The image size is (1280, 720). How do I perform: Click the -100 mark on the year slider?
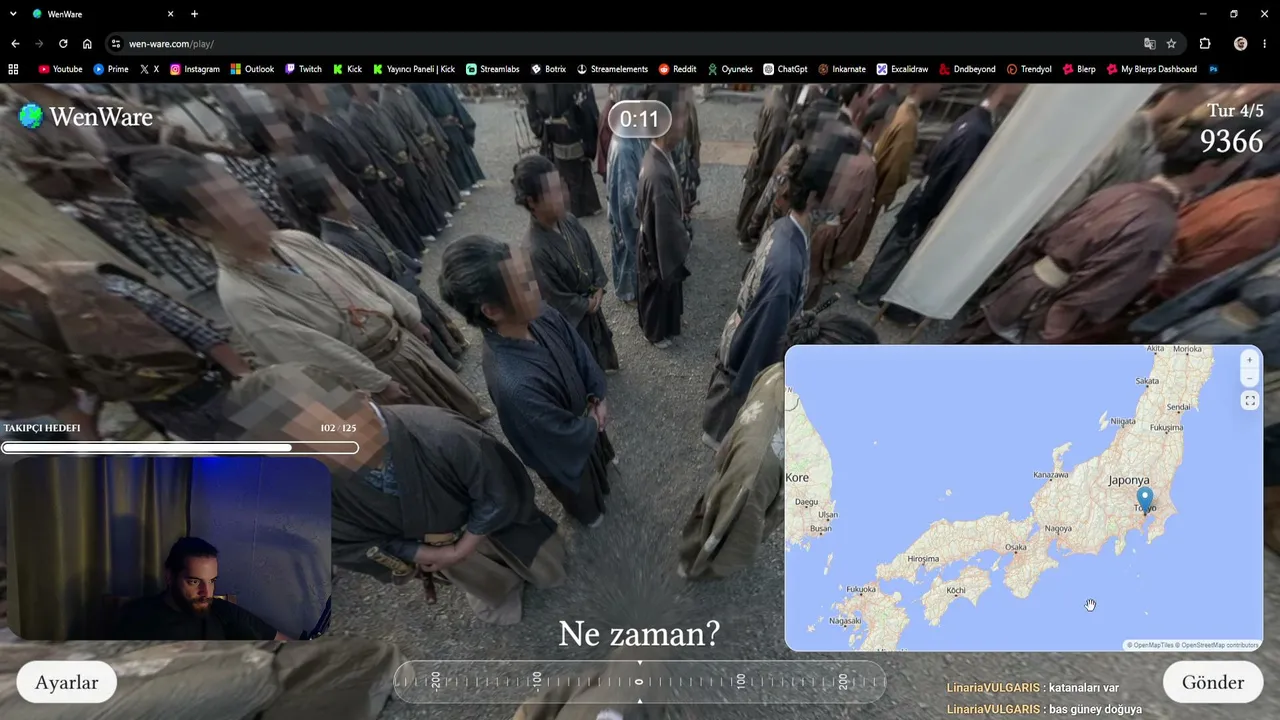coord(538,681)
